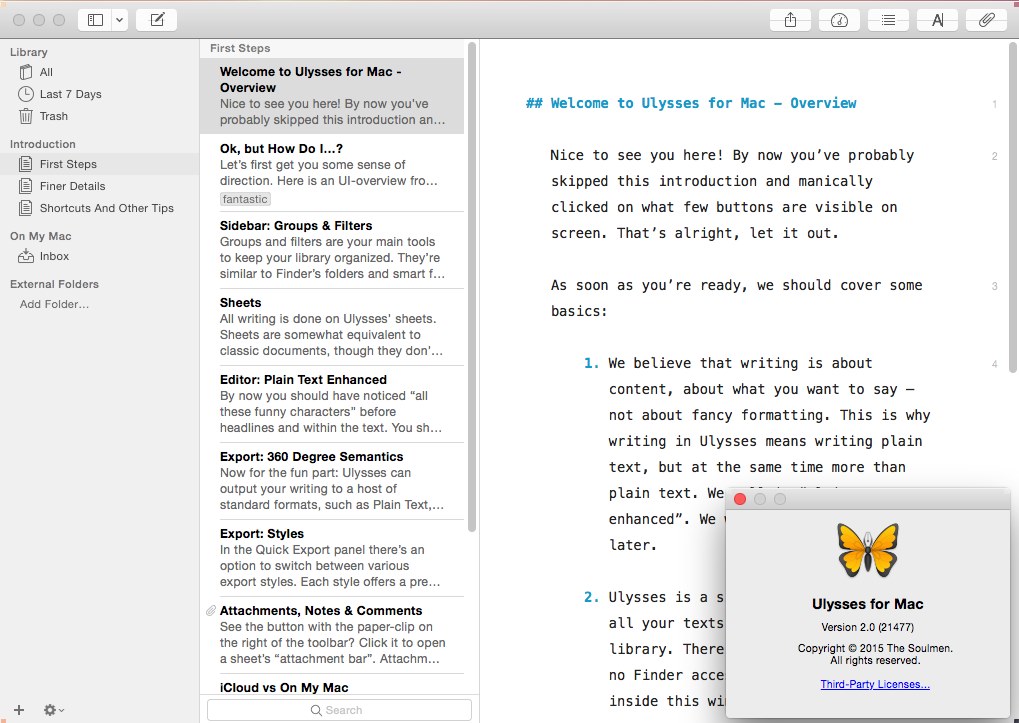Click the paragraph As soon as you're ready

(736, 298)
